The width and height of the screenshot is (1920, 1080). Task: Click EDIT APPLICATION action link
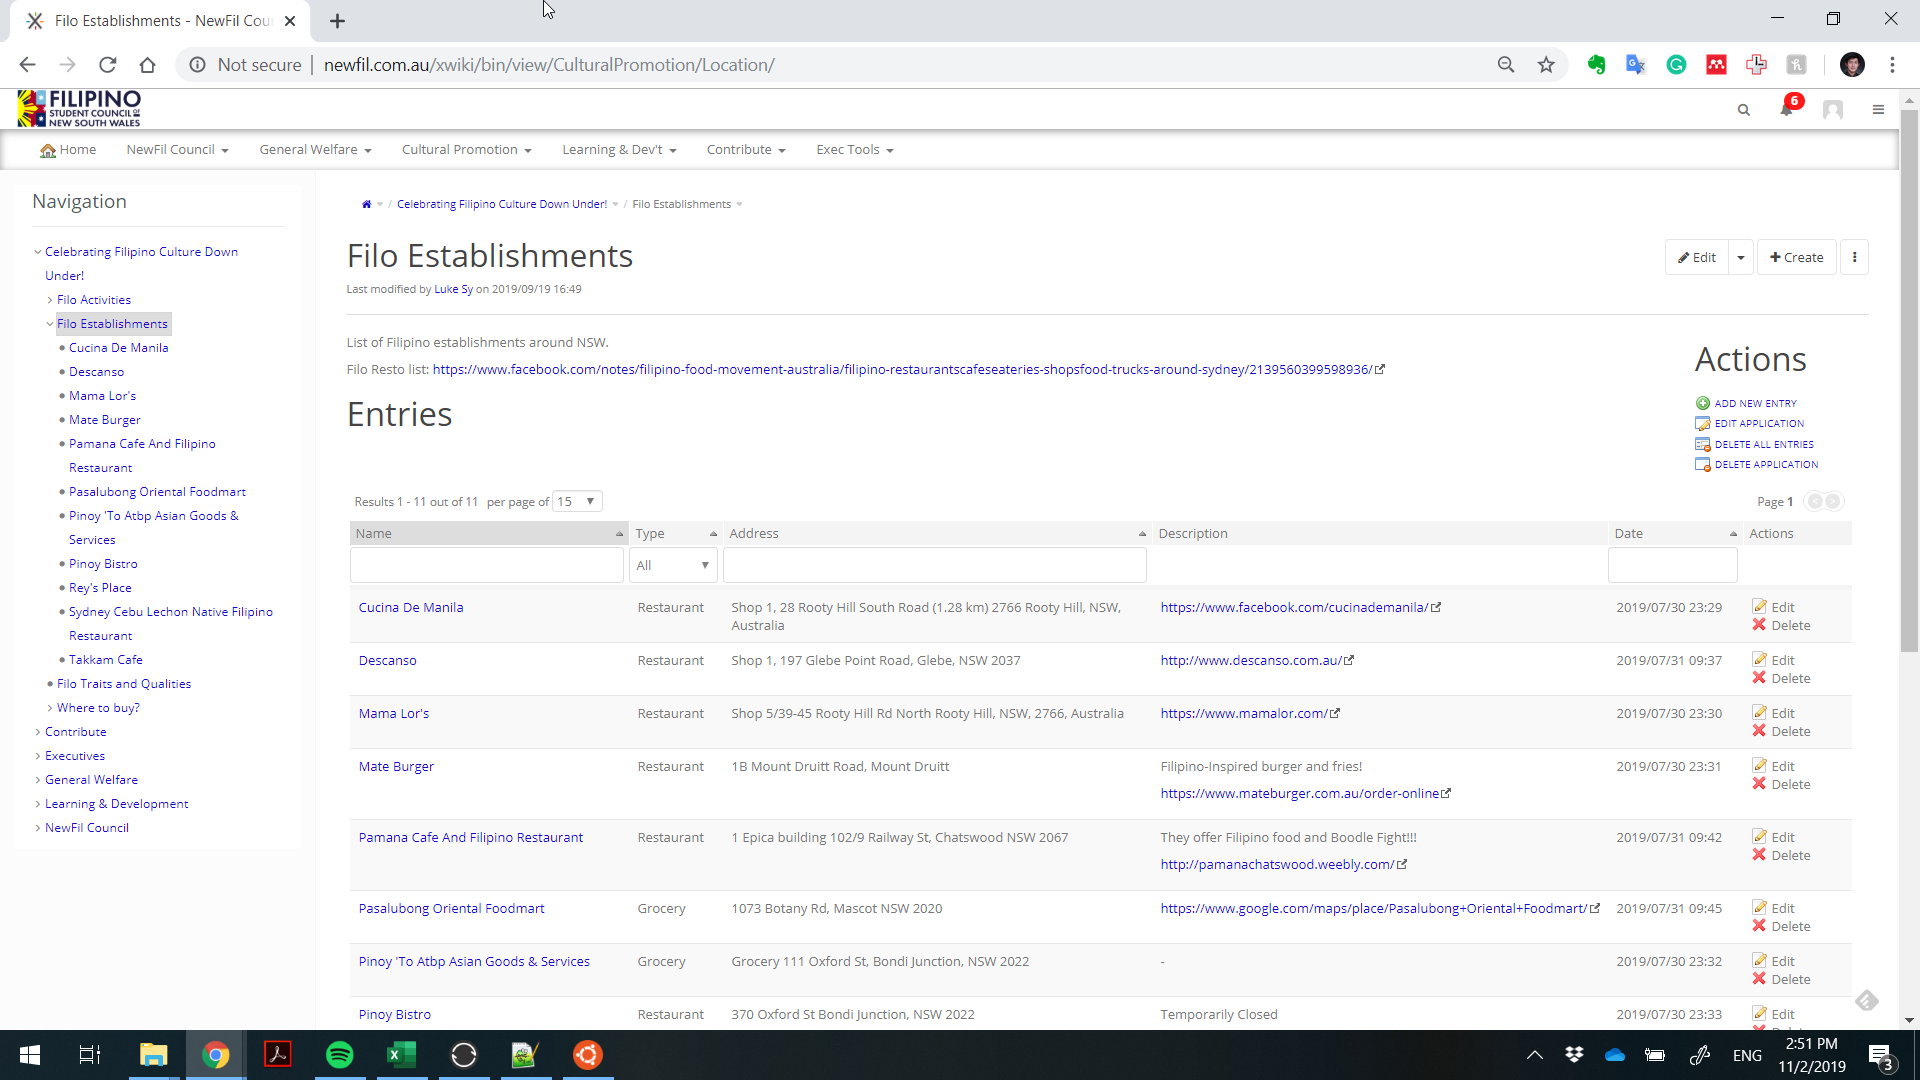1759,423
